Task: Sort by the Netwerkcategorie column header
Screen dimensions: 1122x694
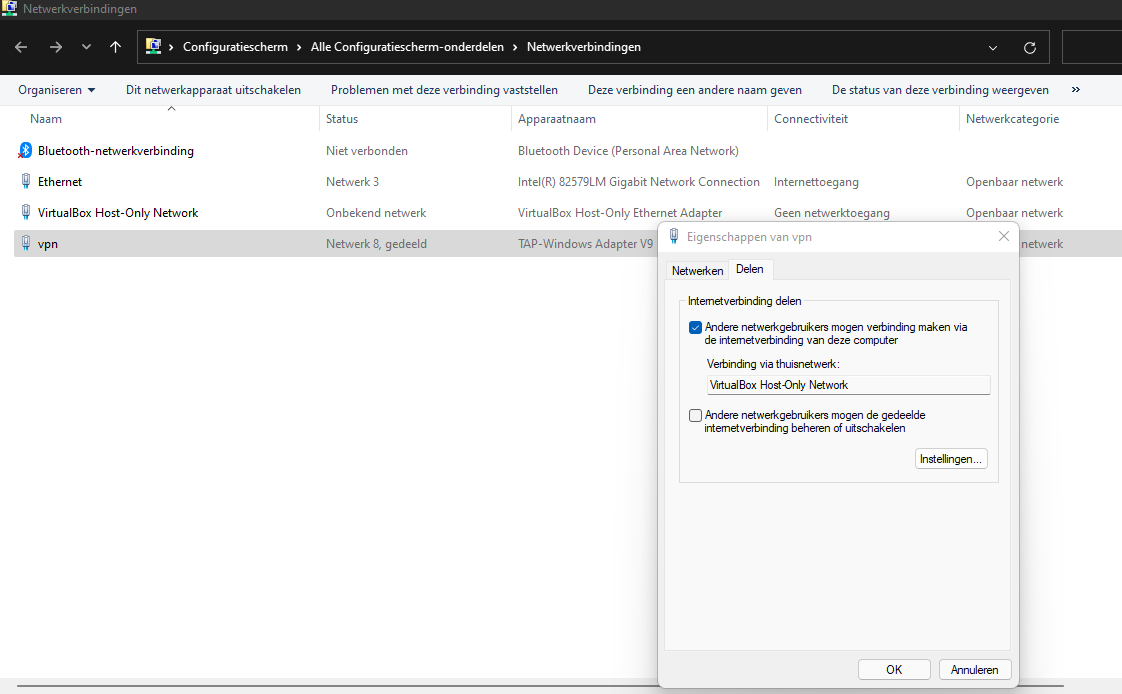Action: (x=1013, y=119)
